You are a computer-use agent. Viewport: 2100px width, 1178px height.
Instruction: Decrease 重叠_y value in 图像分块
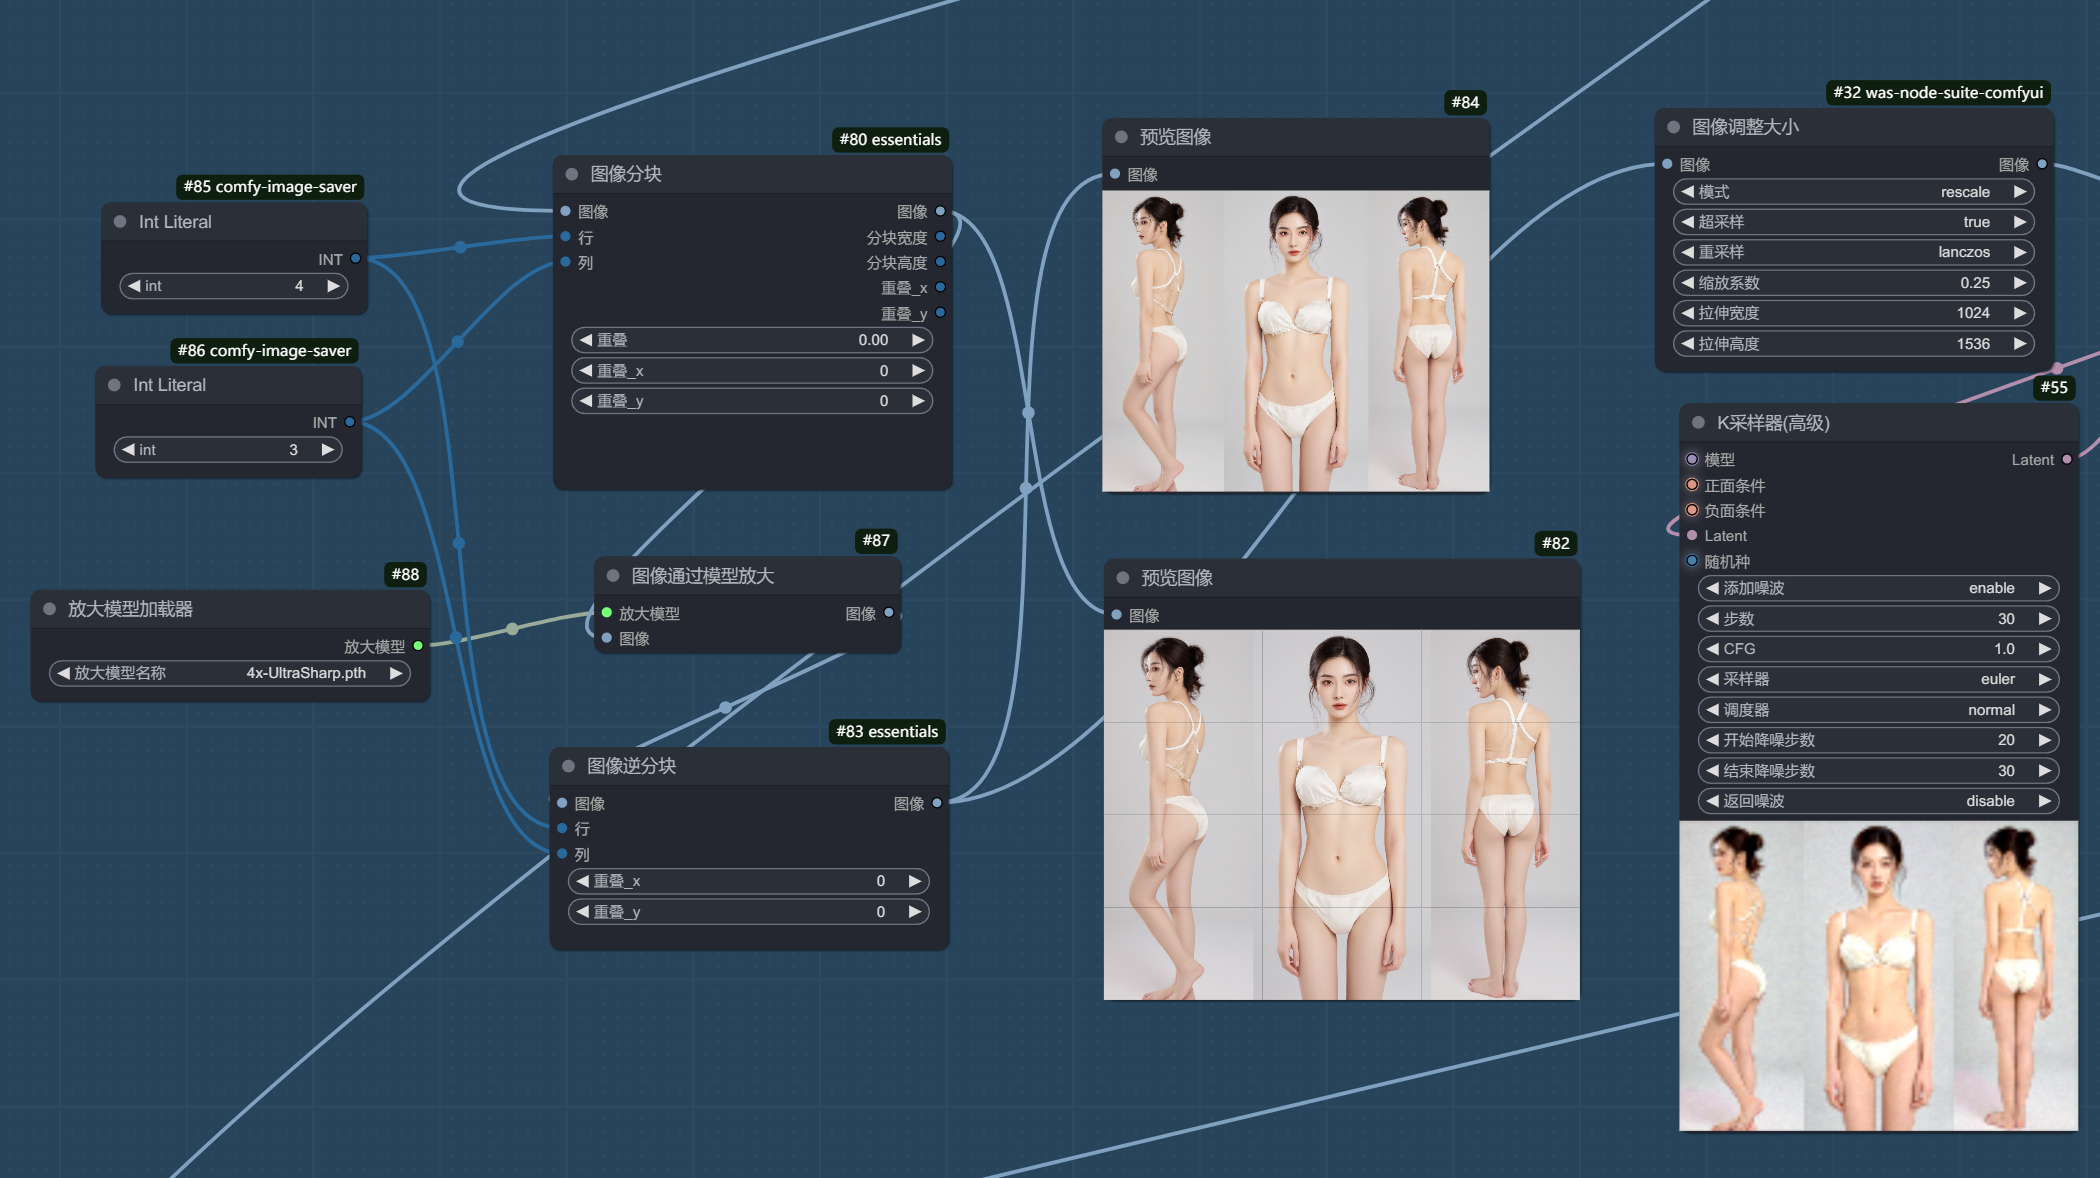[586, 401]
